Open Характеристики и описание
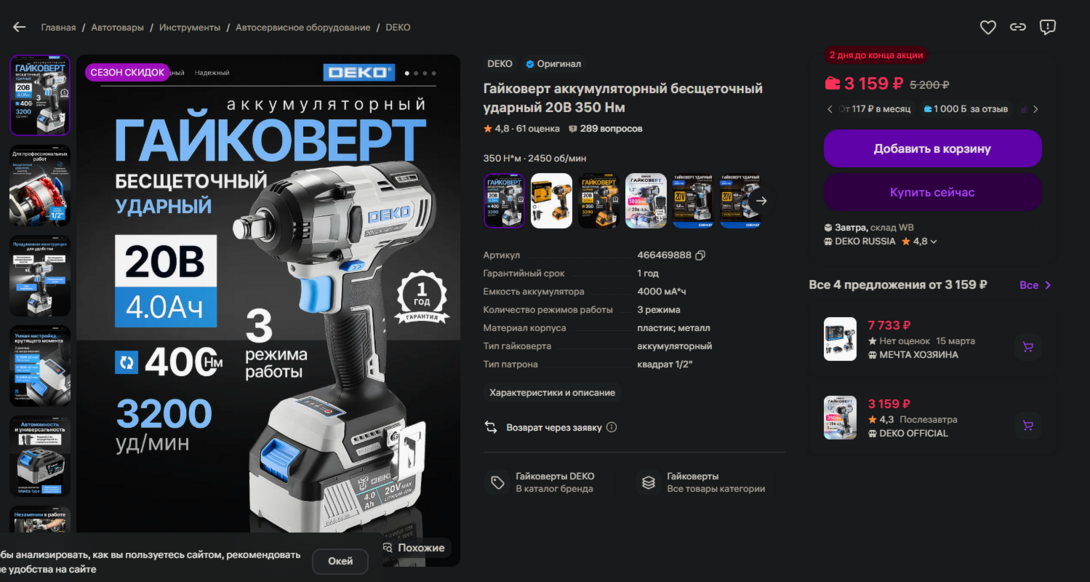This screenshot has height=582, width=1090. coord(552,393)
